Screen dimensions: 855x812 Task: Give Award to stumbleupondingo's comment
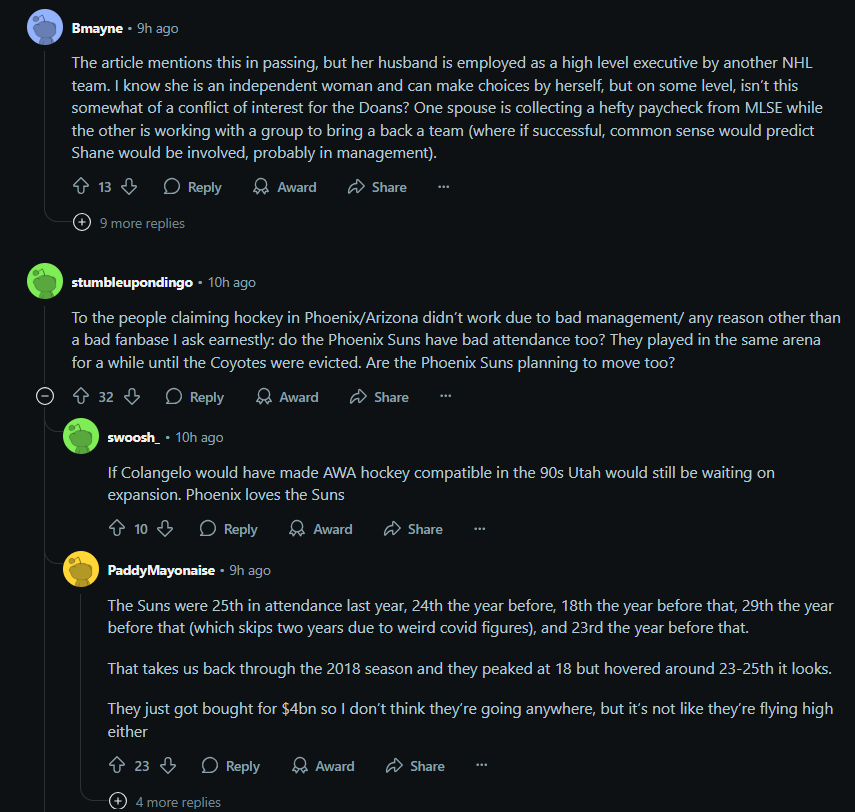pyautogui.click(x=286, y=397)
